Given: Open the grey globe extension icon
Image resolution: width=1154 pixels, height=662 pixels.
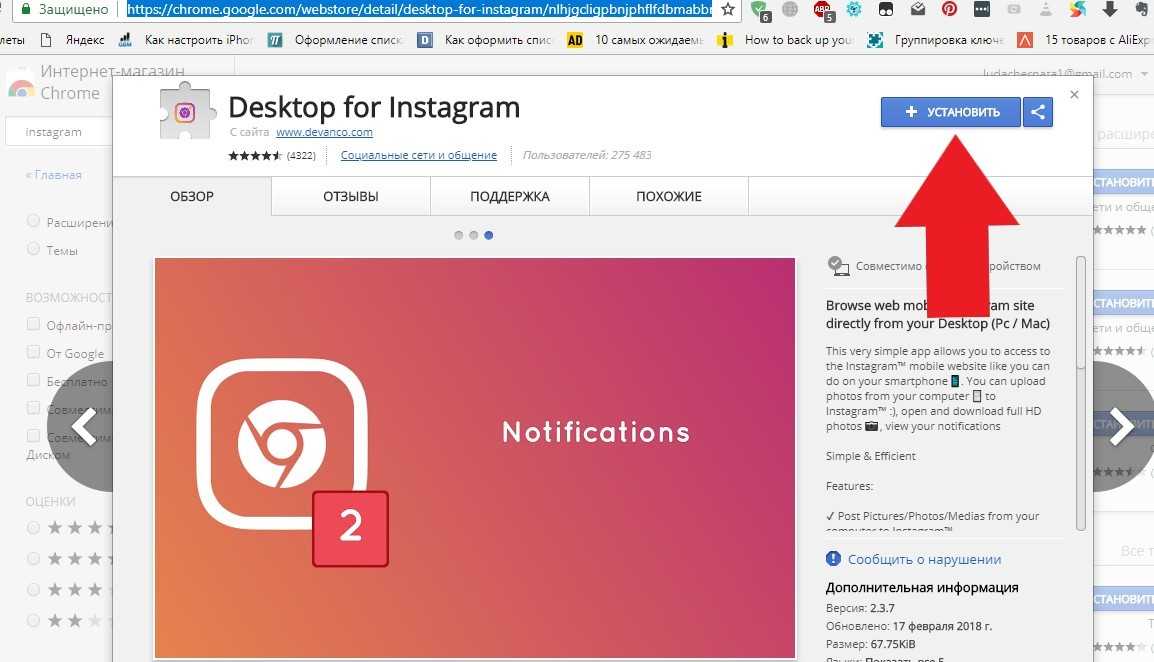Looking at the screenshot, I should (790, 10).
